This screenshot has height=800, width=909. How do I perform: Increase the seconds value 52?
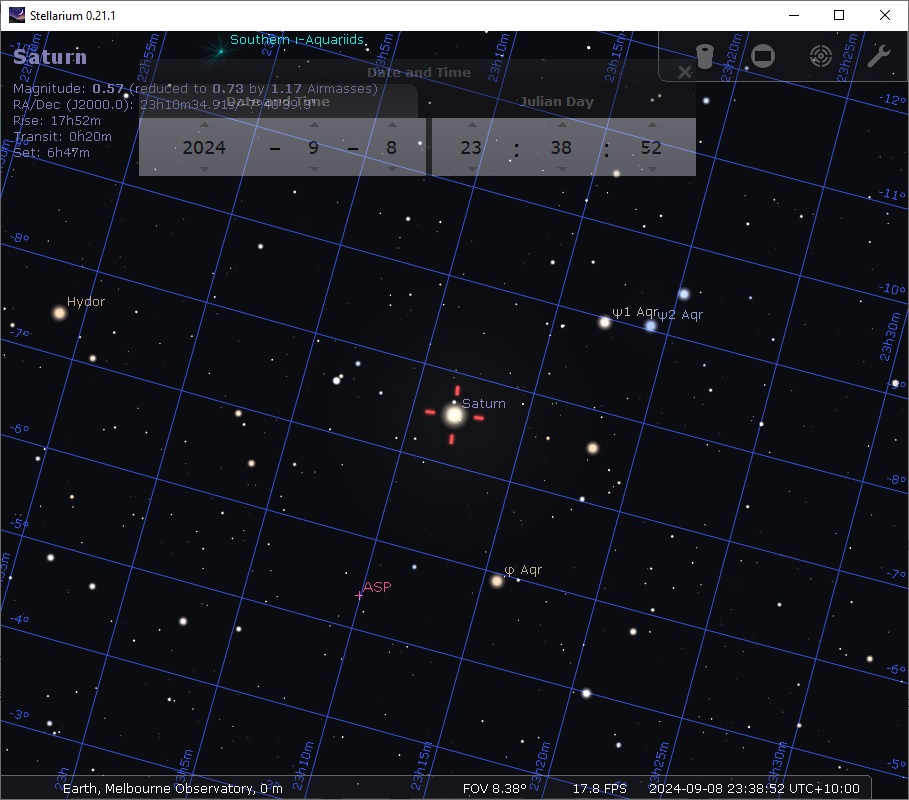coord(652,125)
